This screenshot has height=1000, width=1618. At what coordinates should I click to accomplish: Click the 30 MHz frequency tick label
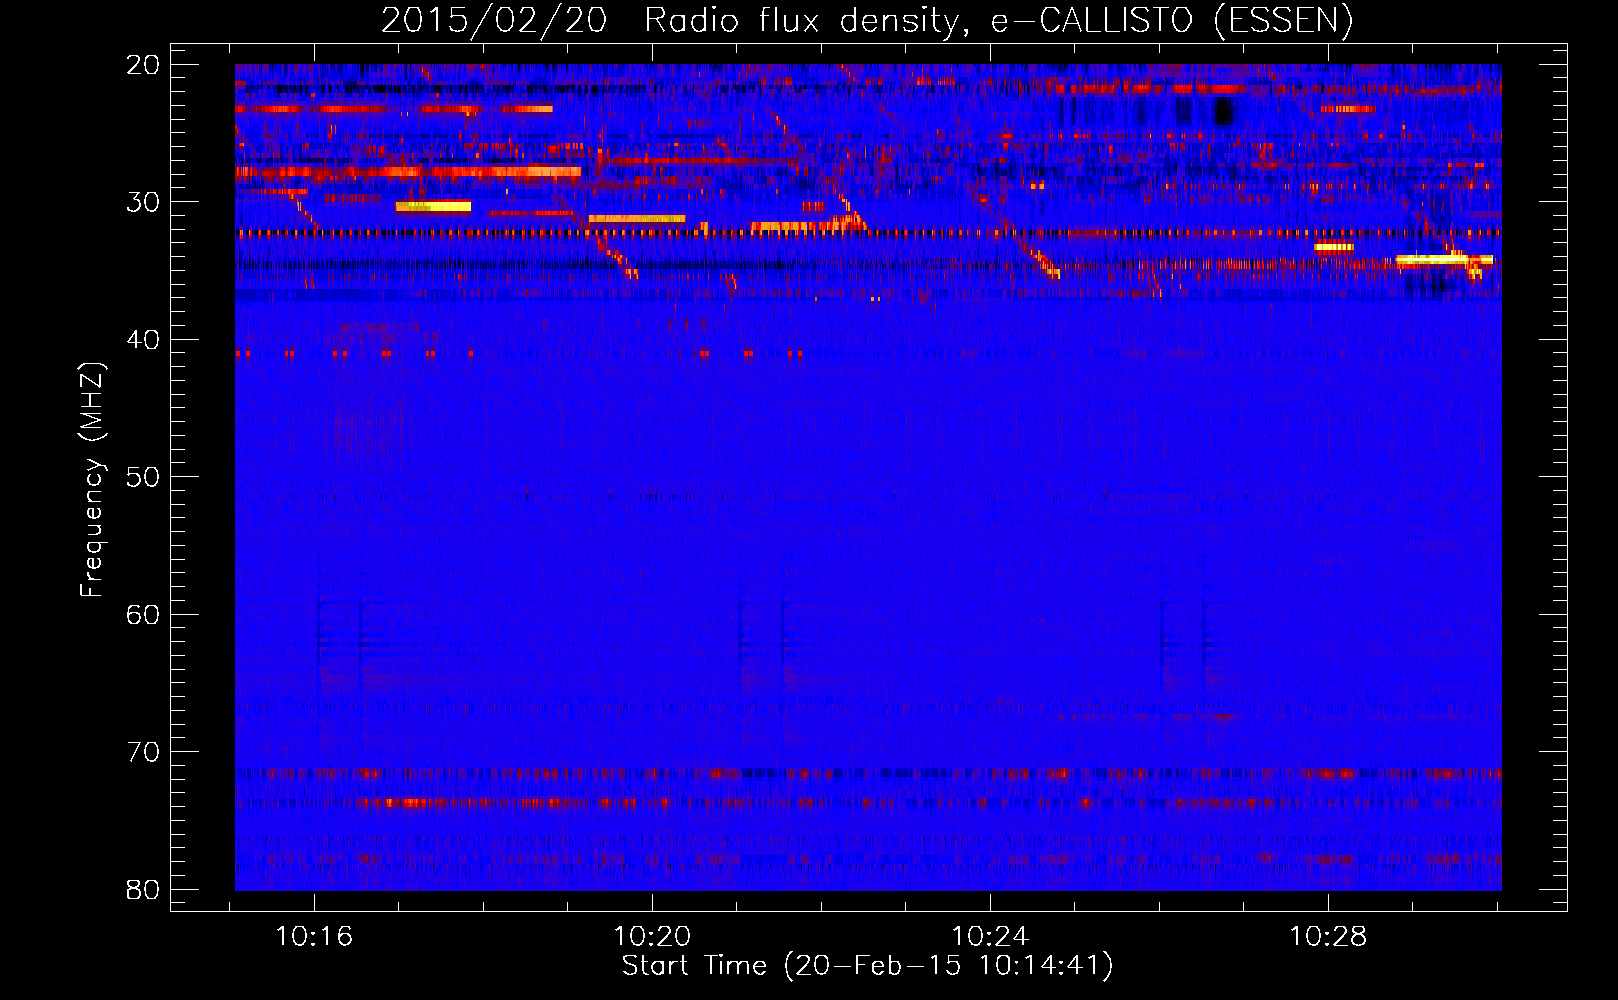click(x=143, y=202)
